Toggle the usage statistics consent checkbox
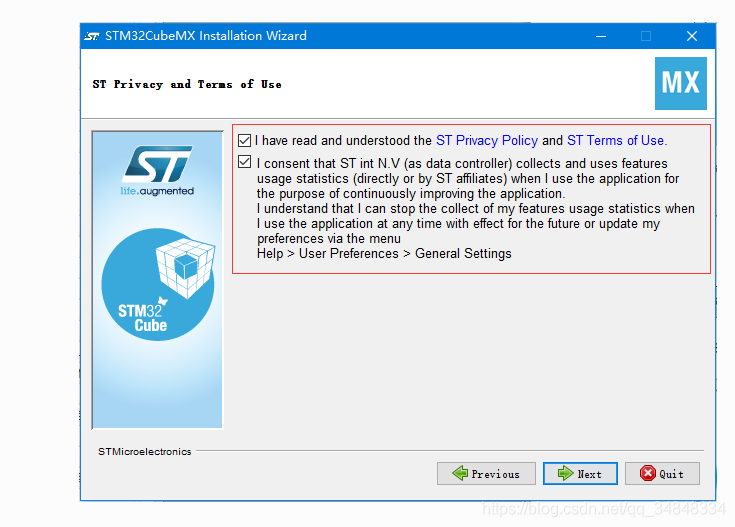Viewport: 735px width, 527px height. tap(244, 162)
